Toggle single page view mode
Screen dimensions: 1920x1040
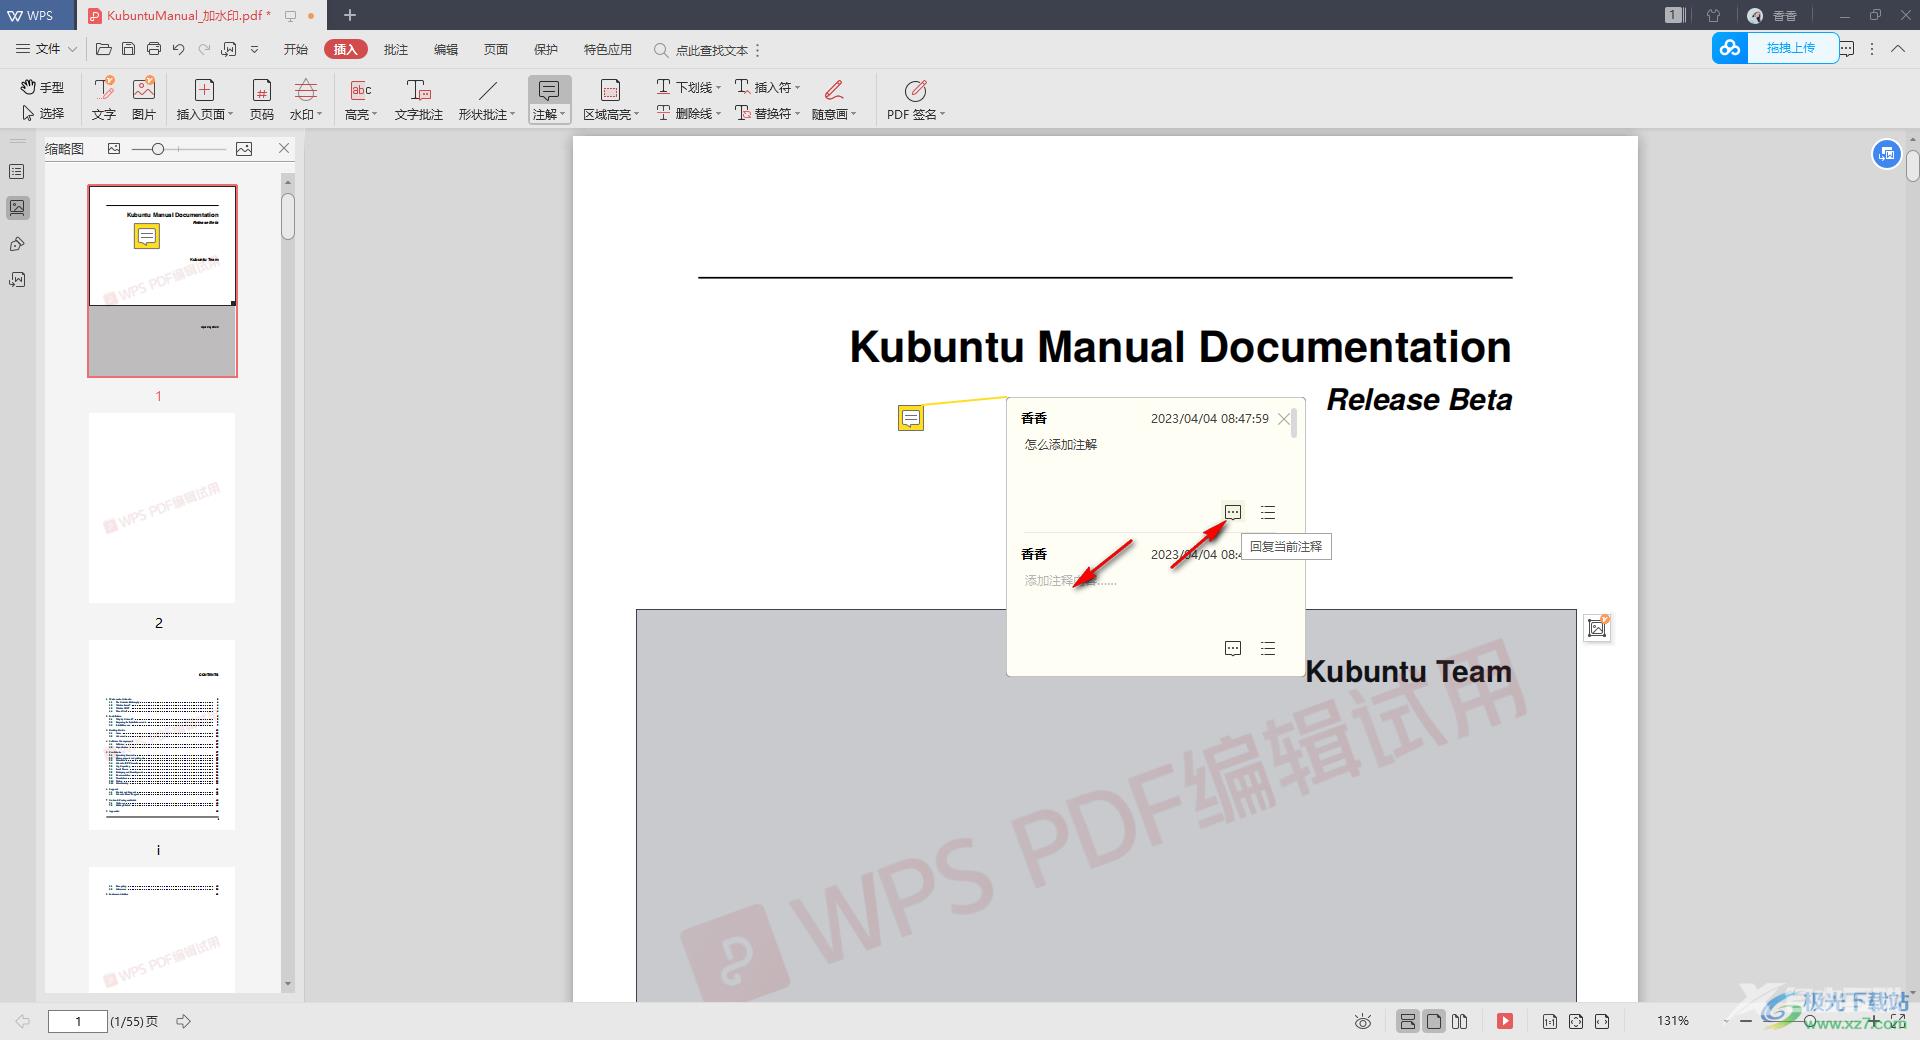click(1434, 1021)
